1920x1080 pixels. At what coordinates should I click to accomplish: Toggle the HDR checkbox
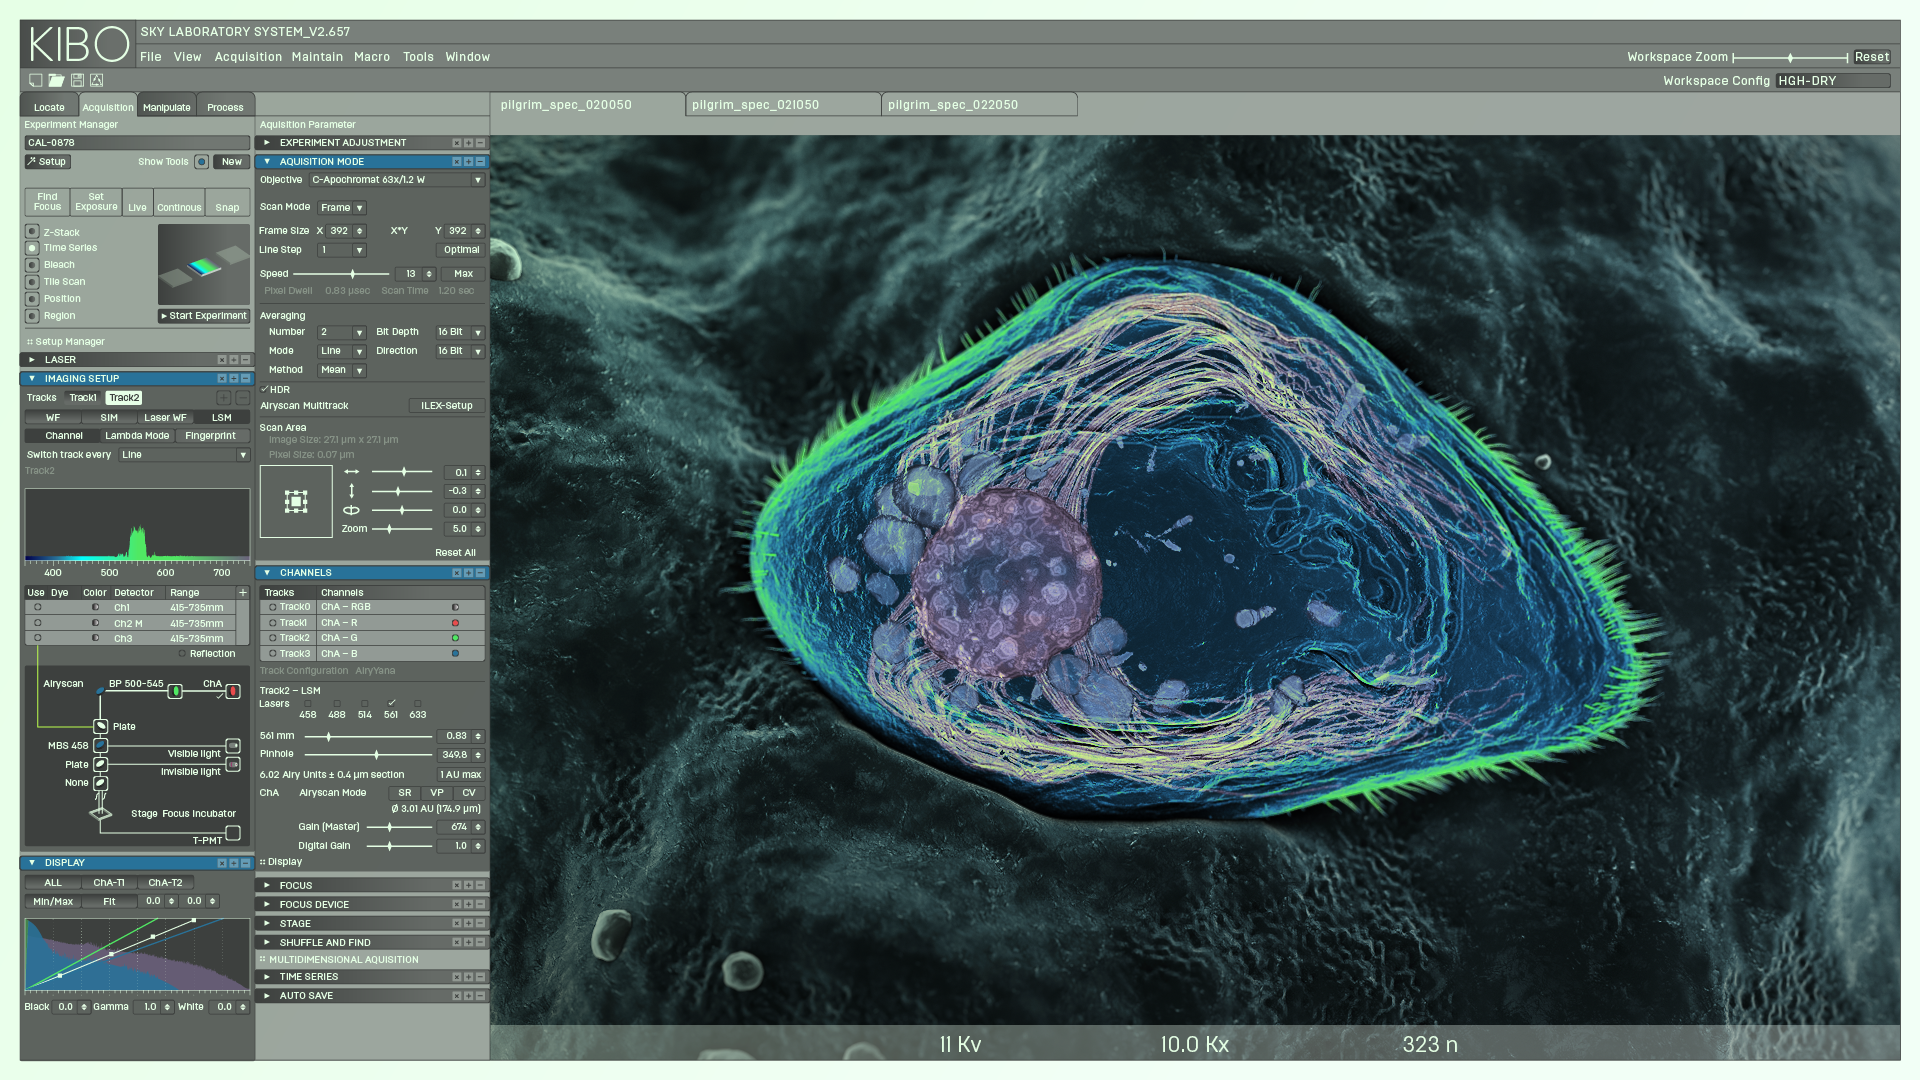pos(265,390)
